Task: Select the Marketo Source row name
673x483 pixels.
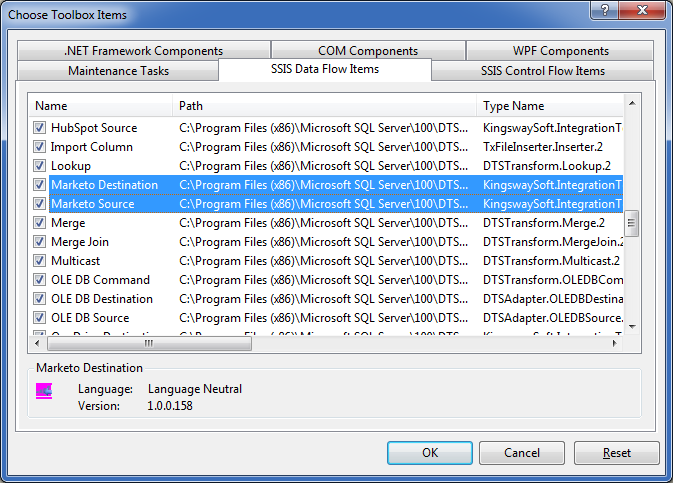Action: pyautogui.click(x=93, y=204)
